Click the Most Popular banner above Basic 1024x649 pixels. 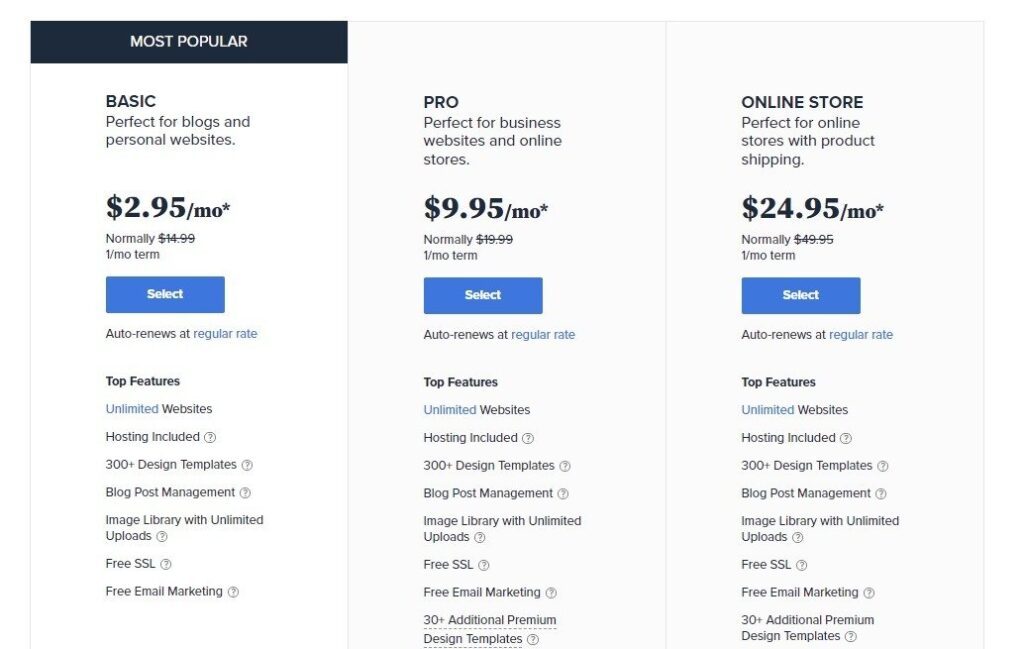(189, 42)
